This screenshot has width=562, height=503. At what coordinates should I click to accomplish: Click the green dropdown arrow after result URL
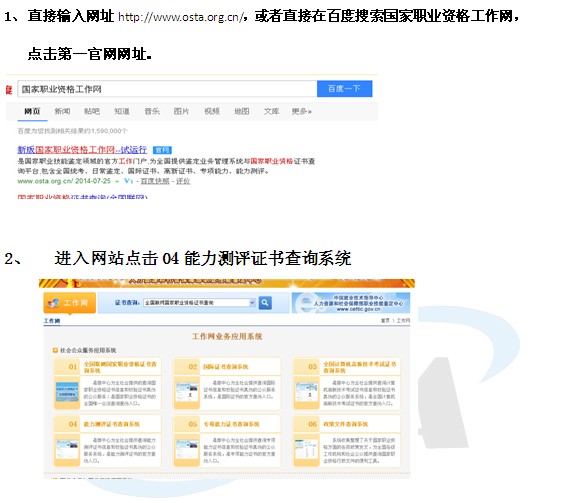117,182
